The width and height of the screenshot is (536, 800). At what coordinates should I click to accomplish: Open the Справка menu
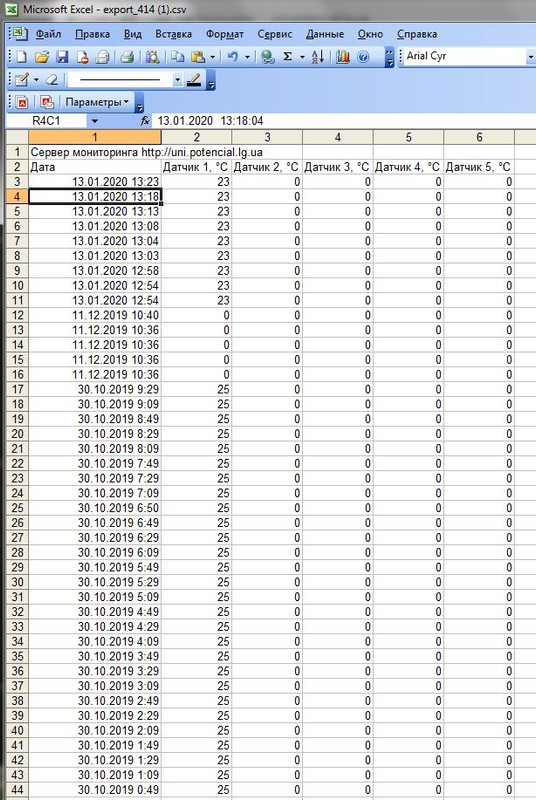tap(417, 34)
